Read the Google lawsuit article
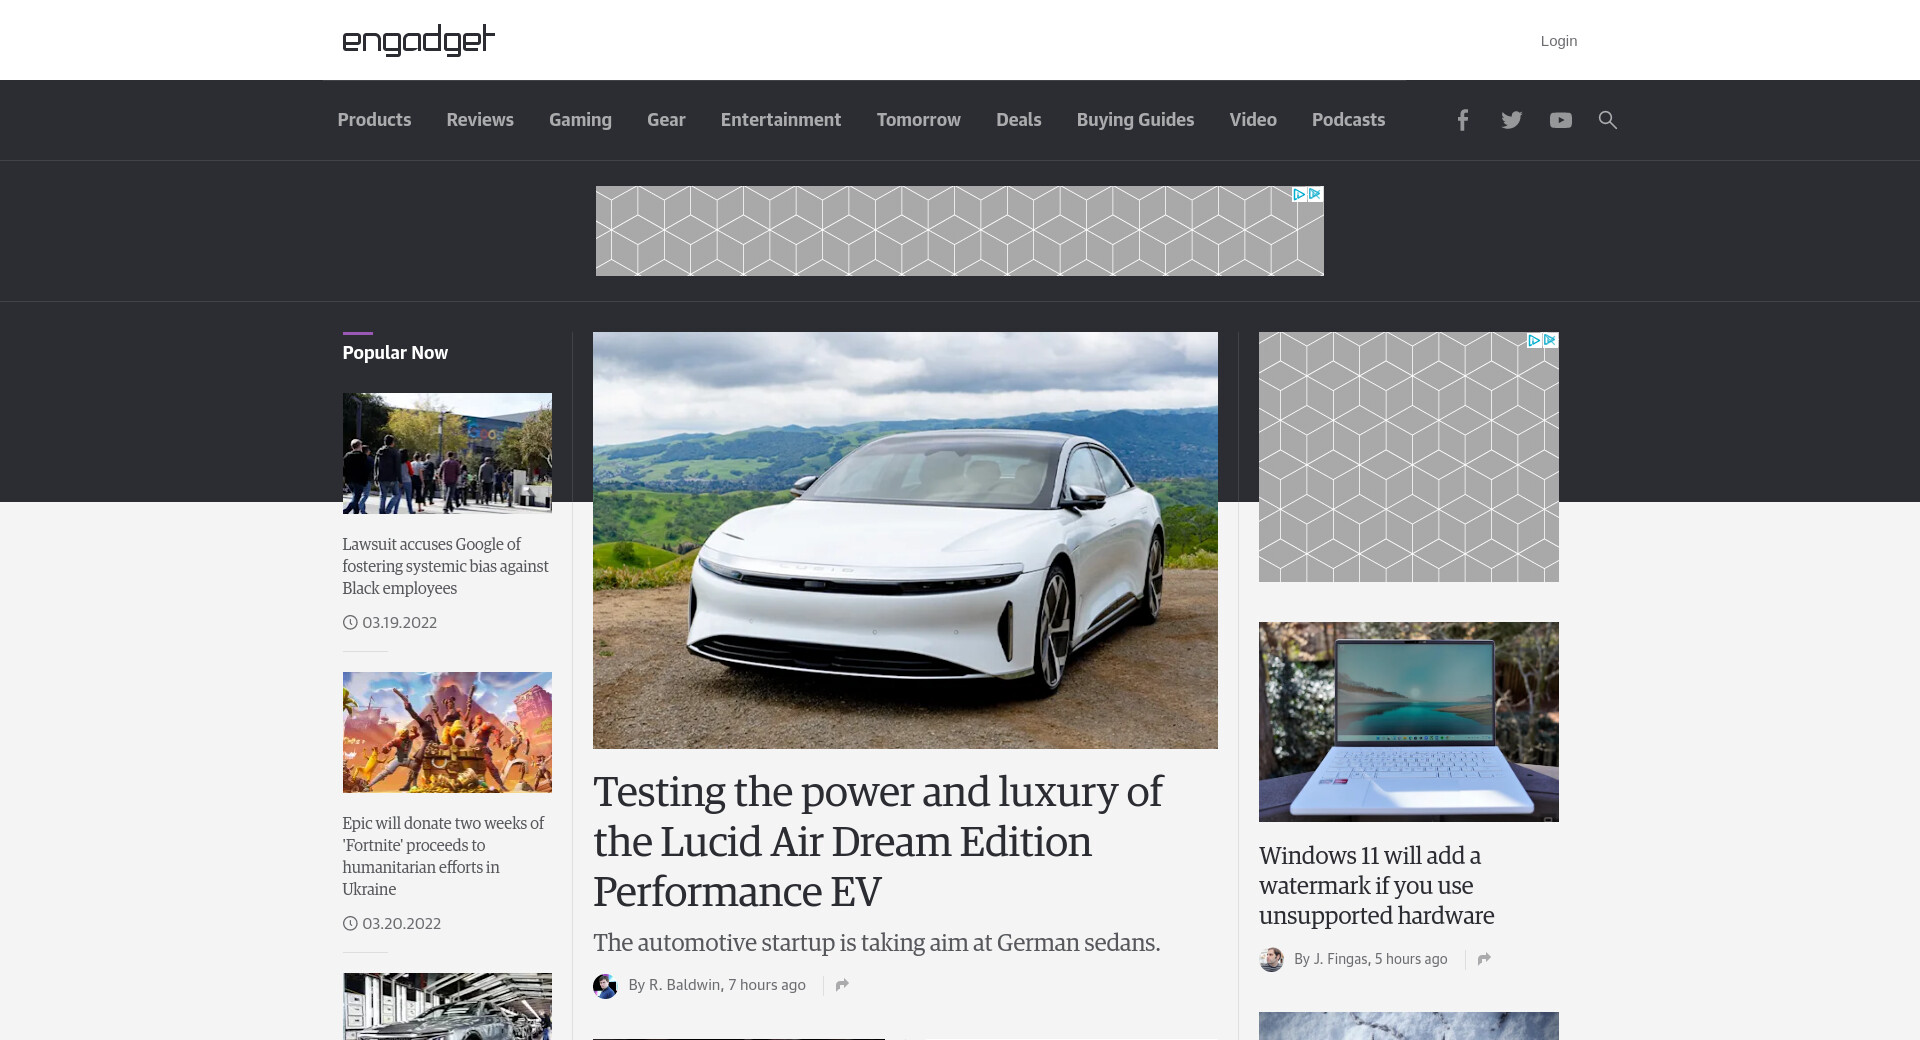 click(445, 566)
